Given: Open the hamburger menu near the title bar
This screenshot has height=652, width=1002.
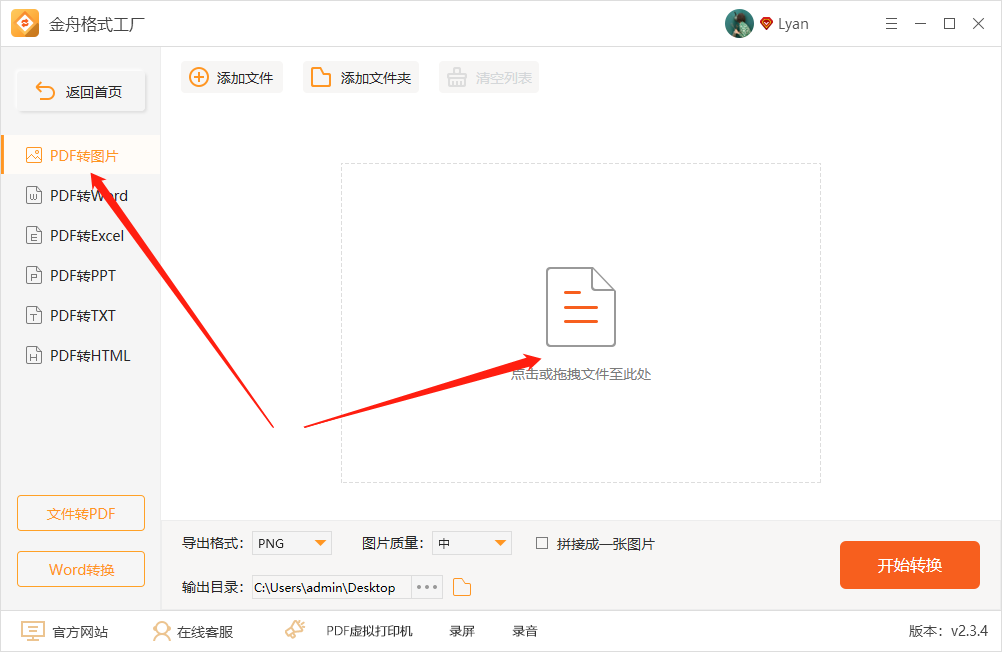Looking at the screenshot, I should pyautogui.click(x=891, y=23).
